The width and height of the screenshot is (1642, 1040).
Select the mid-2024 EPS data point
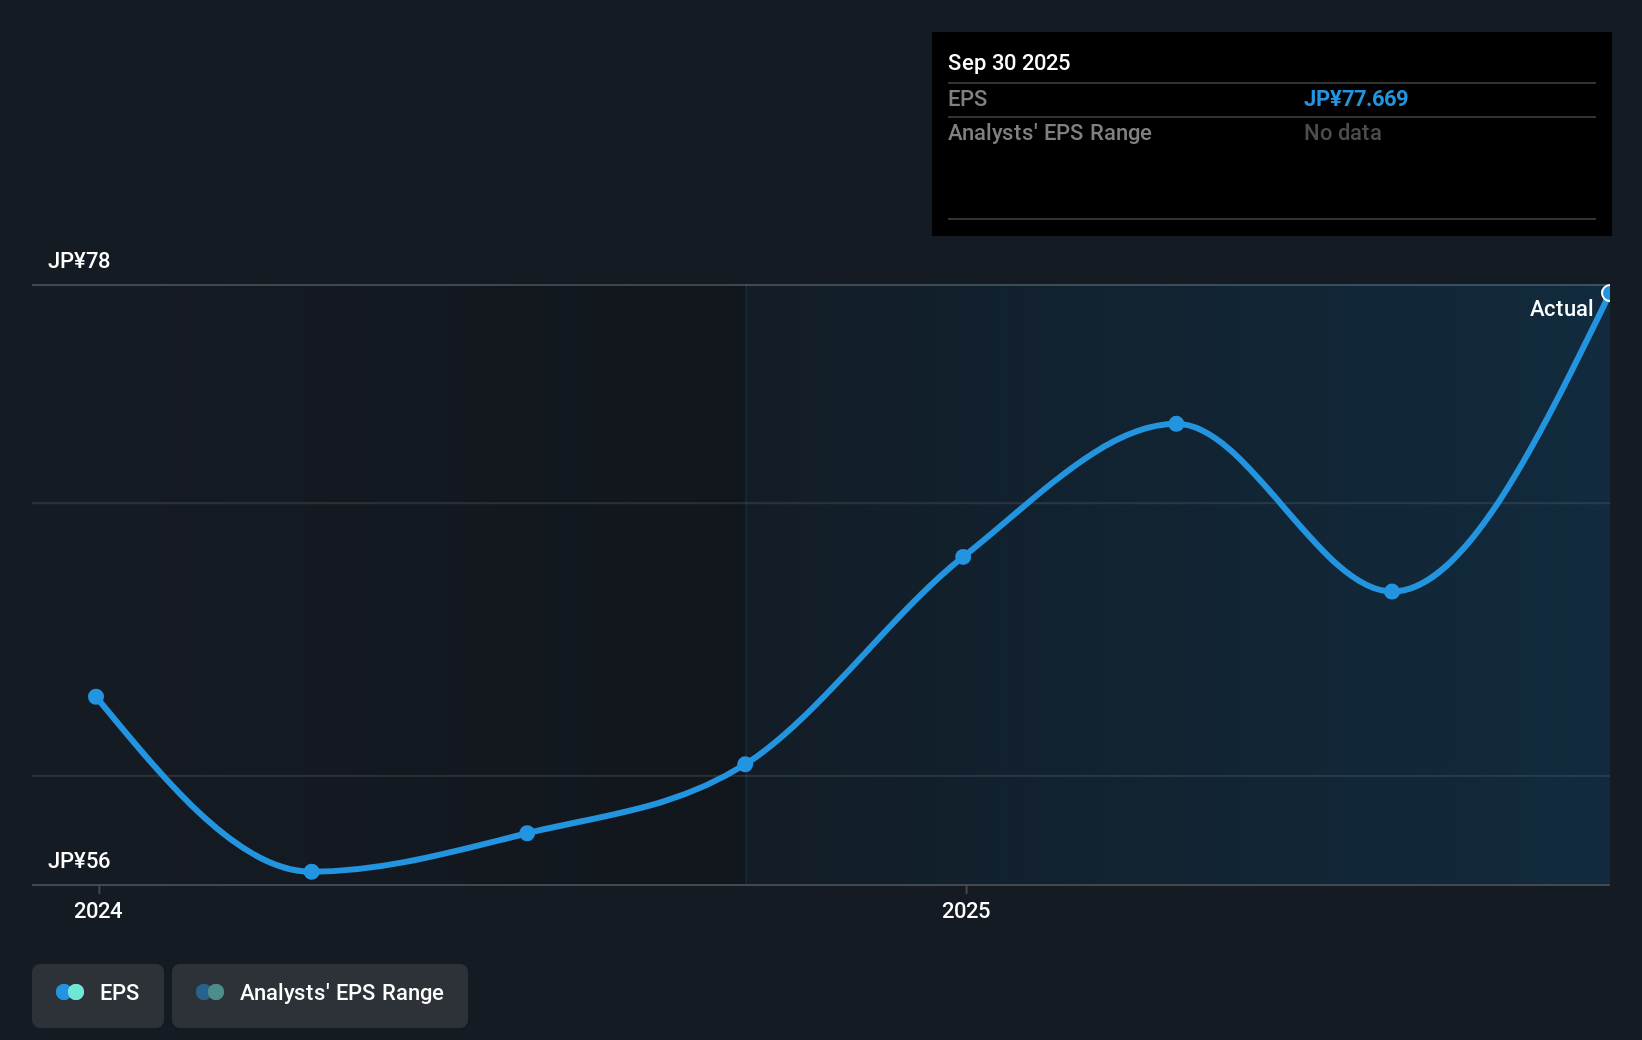(x=527, y=833)
